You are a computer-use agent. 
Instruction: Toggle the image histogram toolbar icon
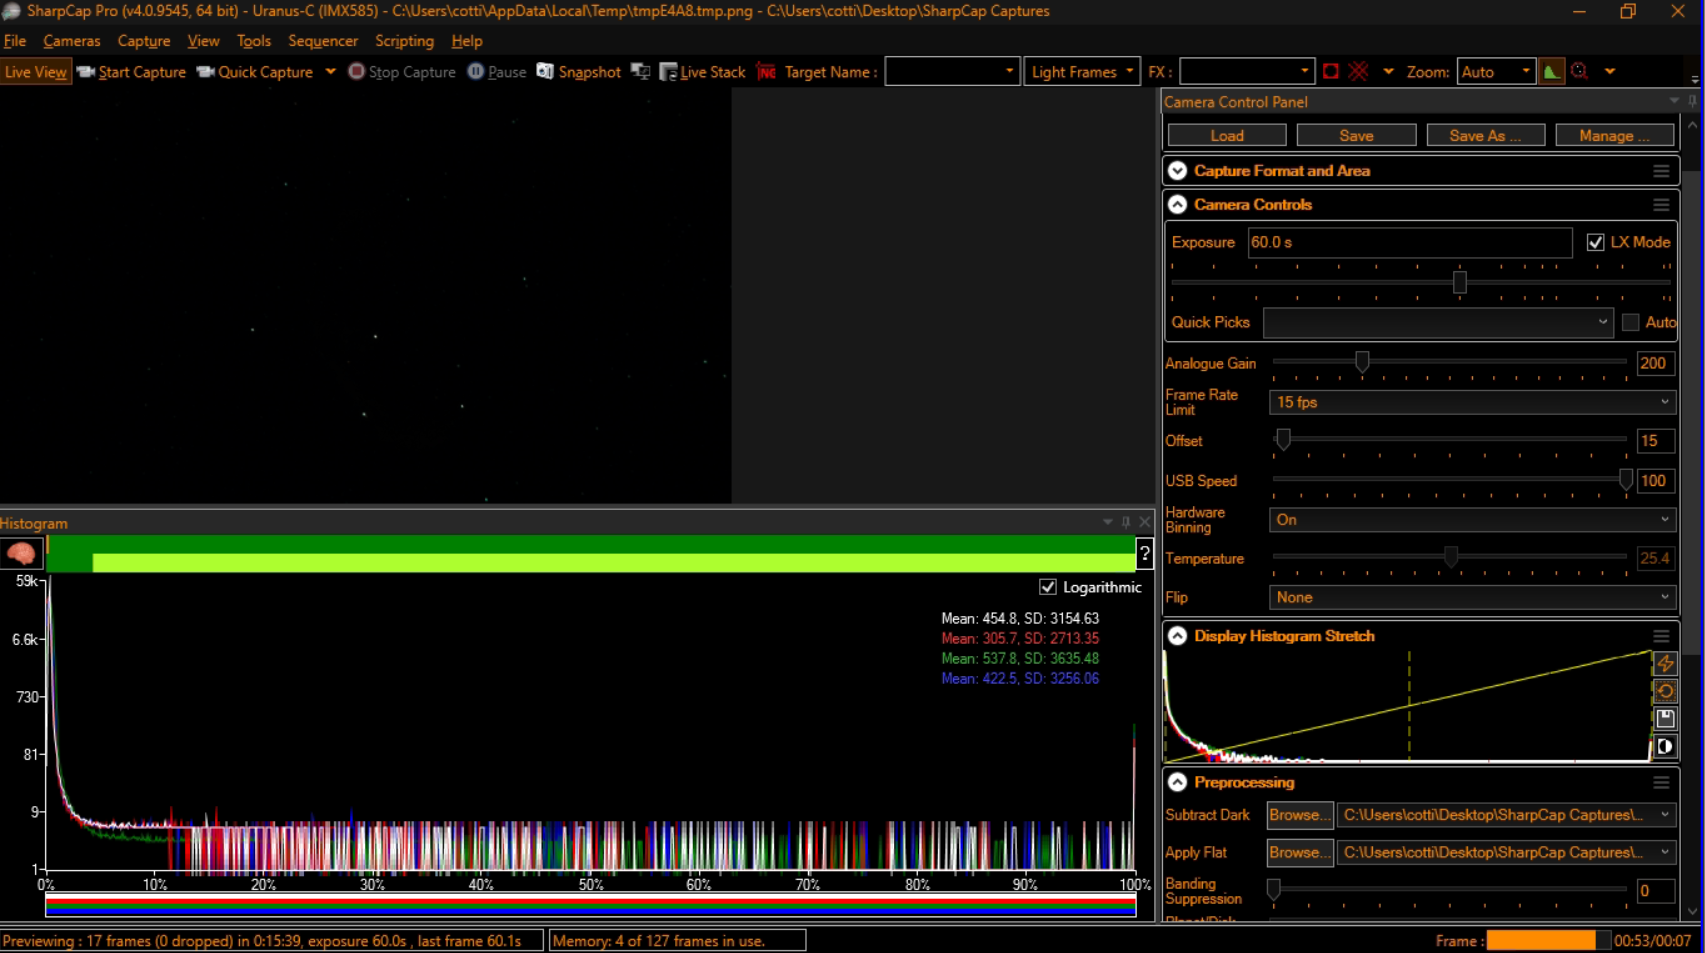click(1551, 72)
